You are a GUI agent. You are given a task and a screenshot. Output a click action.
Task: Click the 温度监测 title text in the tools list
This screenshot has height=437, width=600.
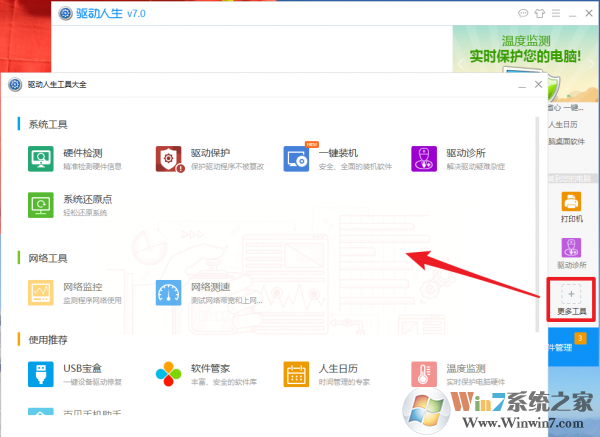point(466,369)
